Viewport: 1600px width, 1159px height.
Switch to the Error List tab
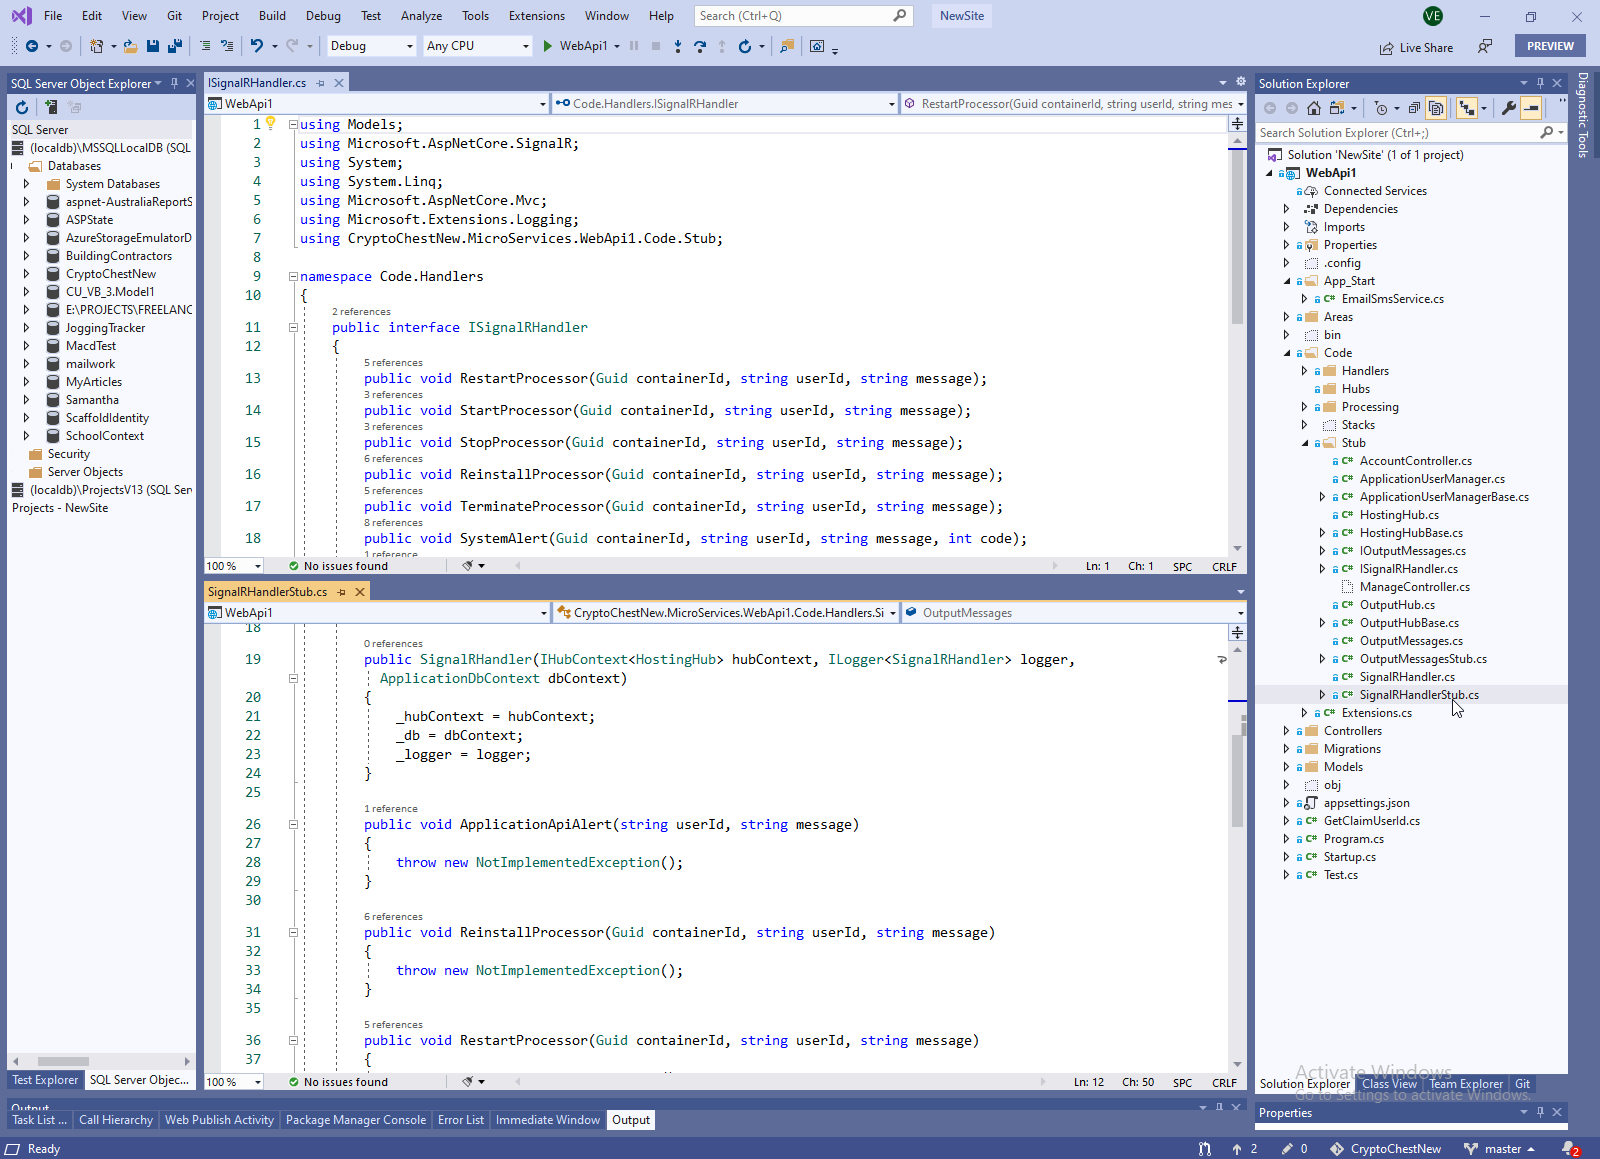click(x=461, y=1120)
